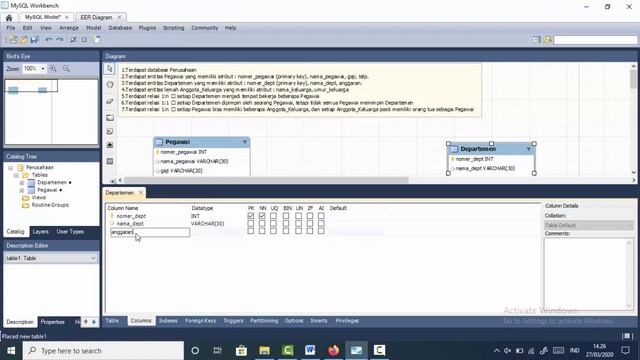Open Microsoft Word from the taskbar
The width and height of the screenshot is (640, 360).
(310, 350)
